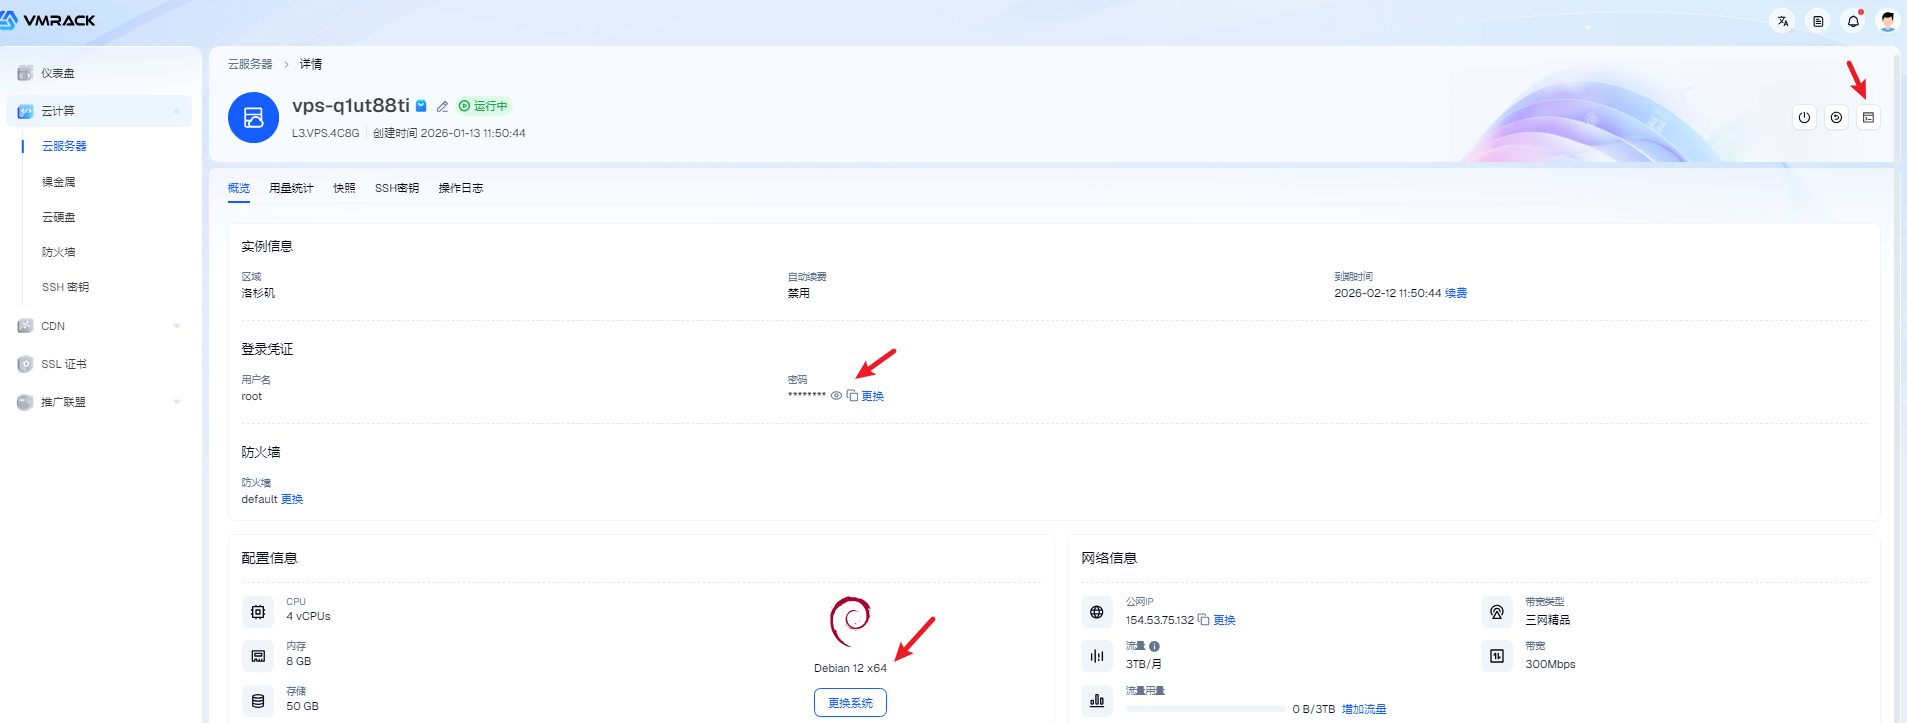Image resolution: width=1907 pixels, height=723 pixels.
Task: Open the documentation icon in header
Action: click(1818, 21)
